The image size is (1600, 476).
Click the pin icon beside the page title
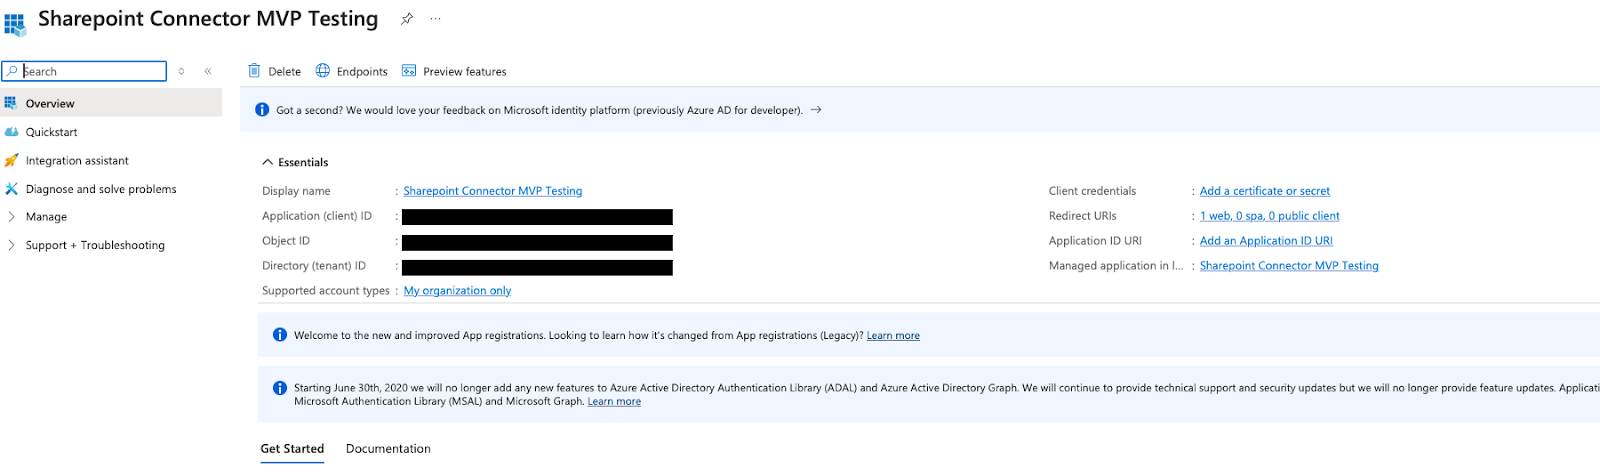click(407, 19)
